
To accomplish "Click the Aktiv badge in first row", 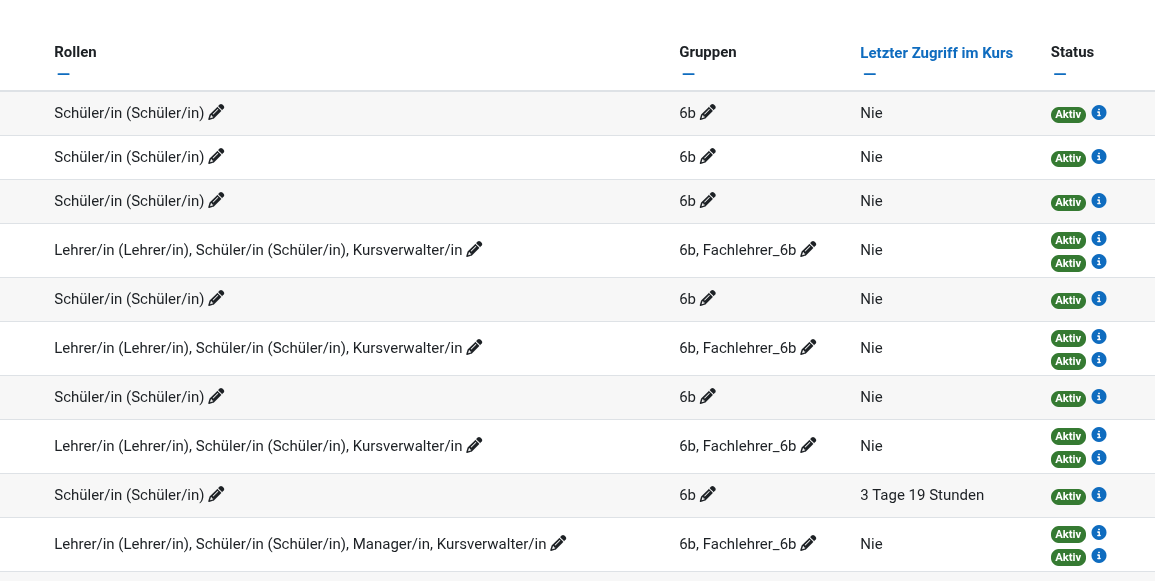I will click(x=1068, y=115).
